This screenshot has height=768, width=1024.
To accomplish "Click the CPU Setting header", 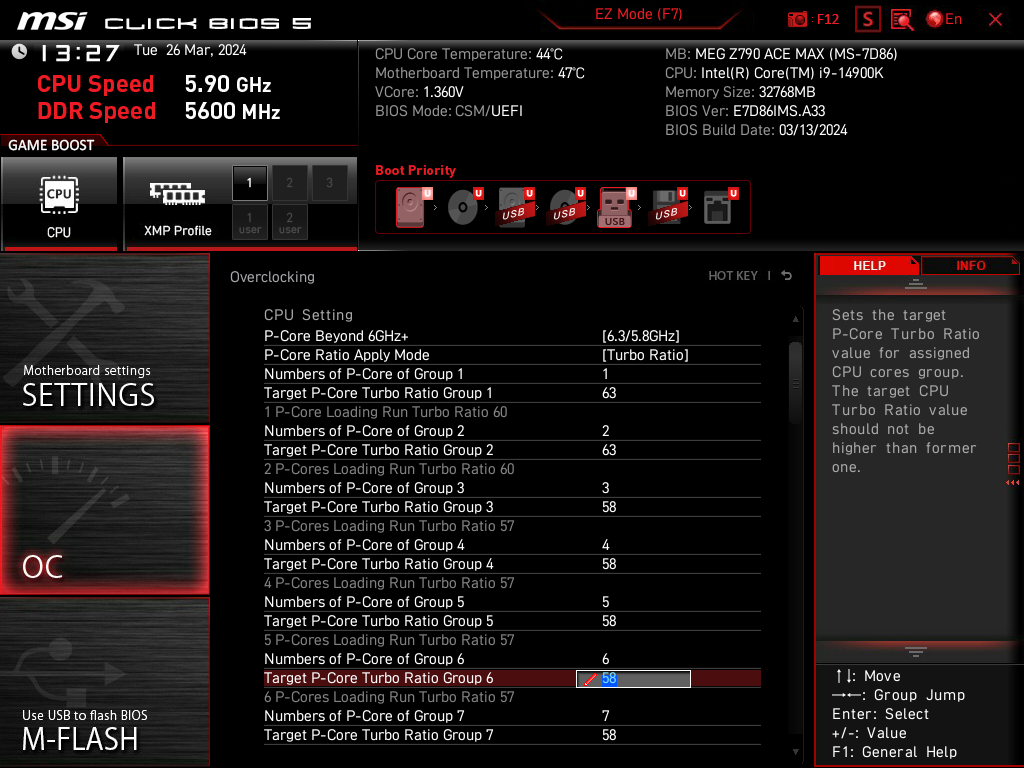I will click(308, 315).
